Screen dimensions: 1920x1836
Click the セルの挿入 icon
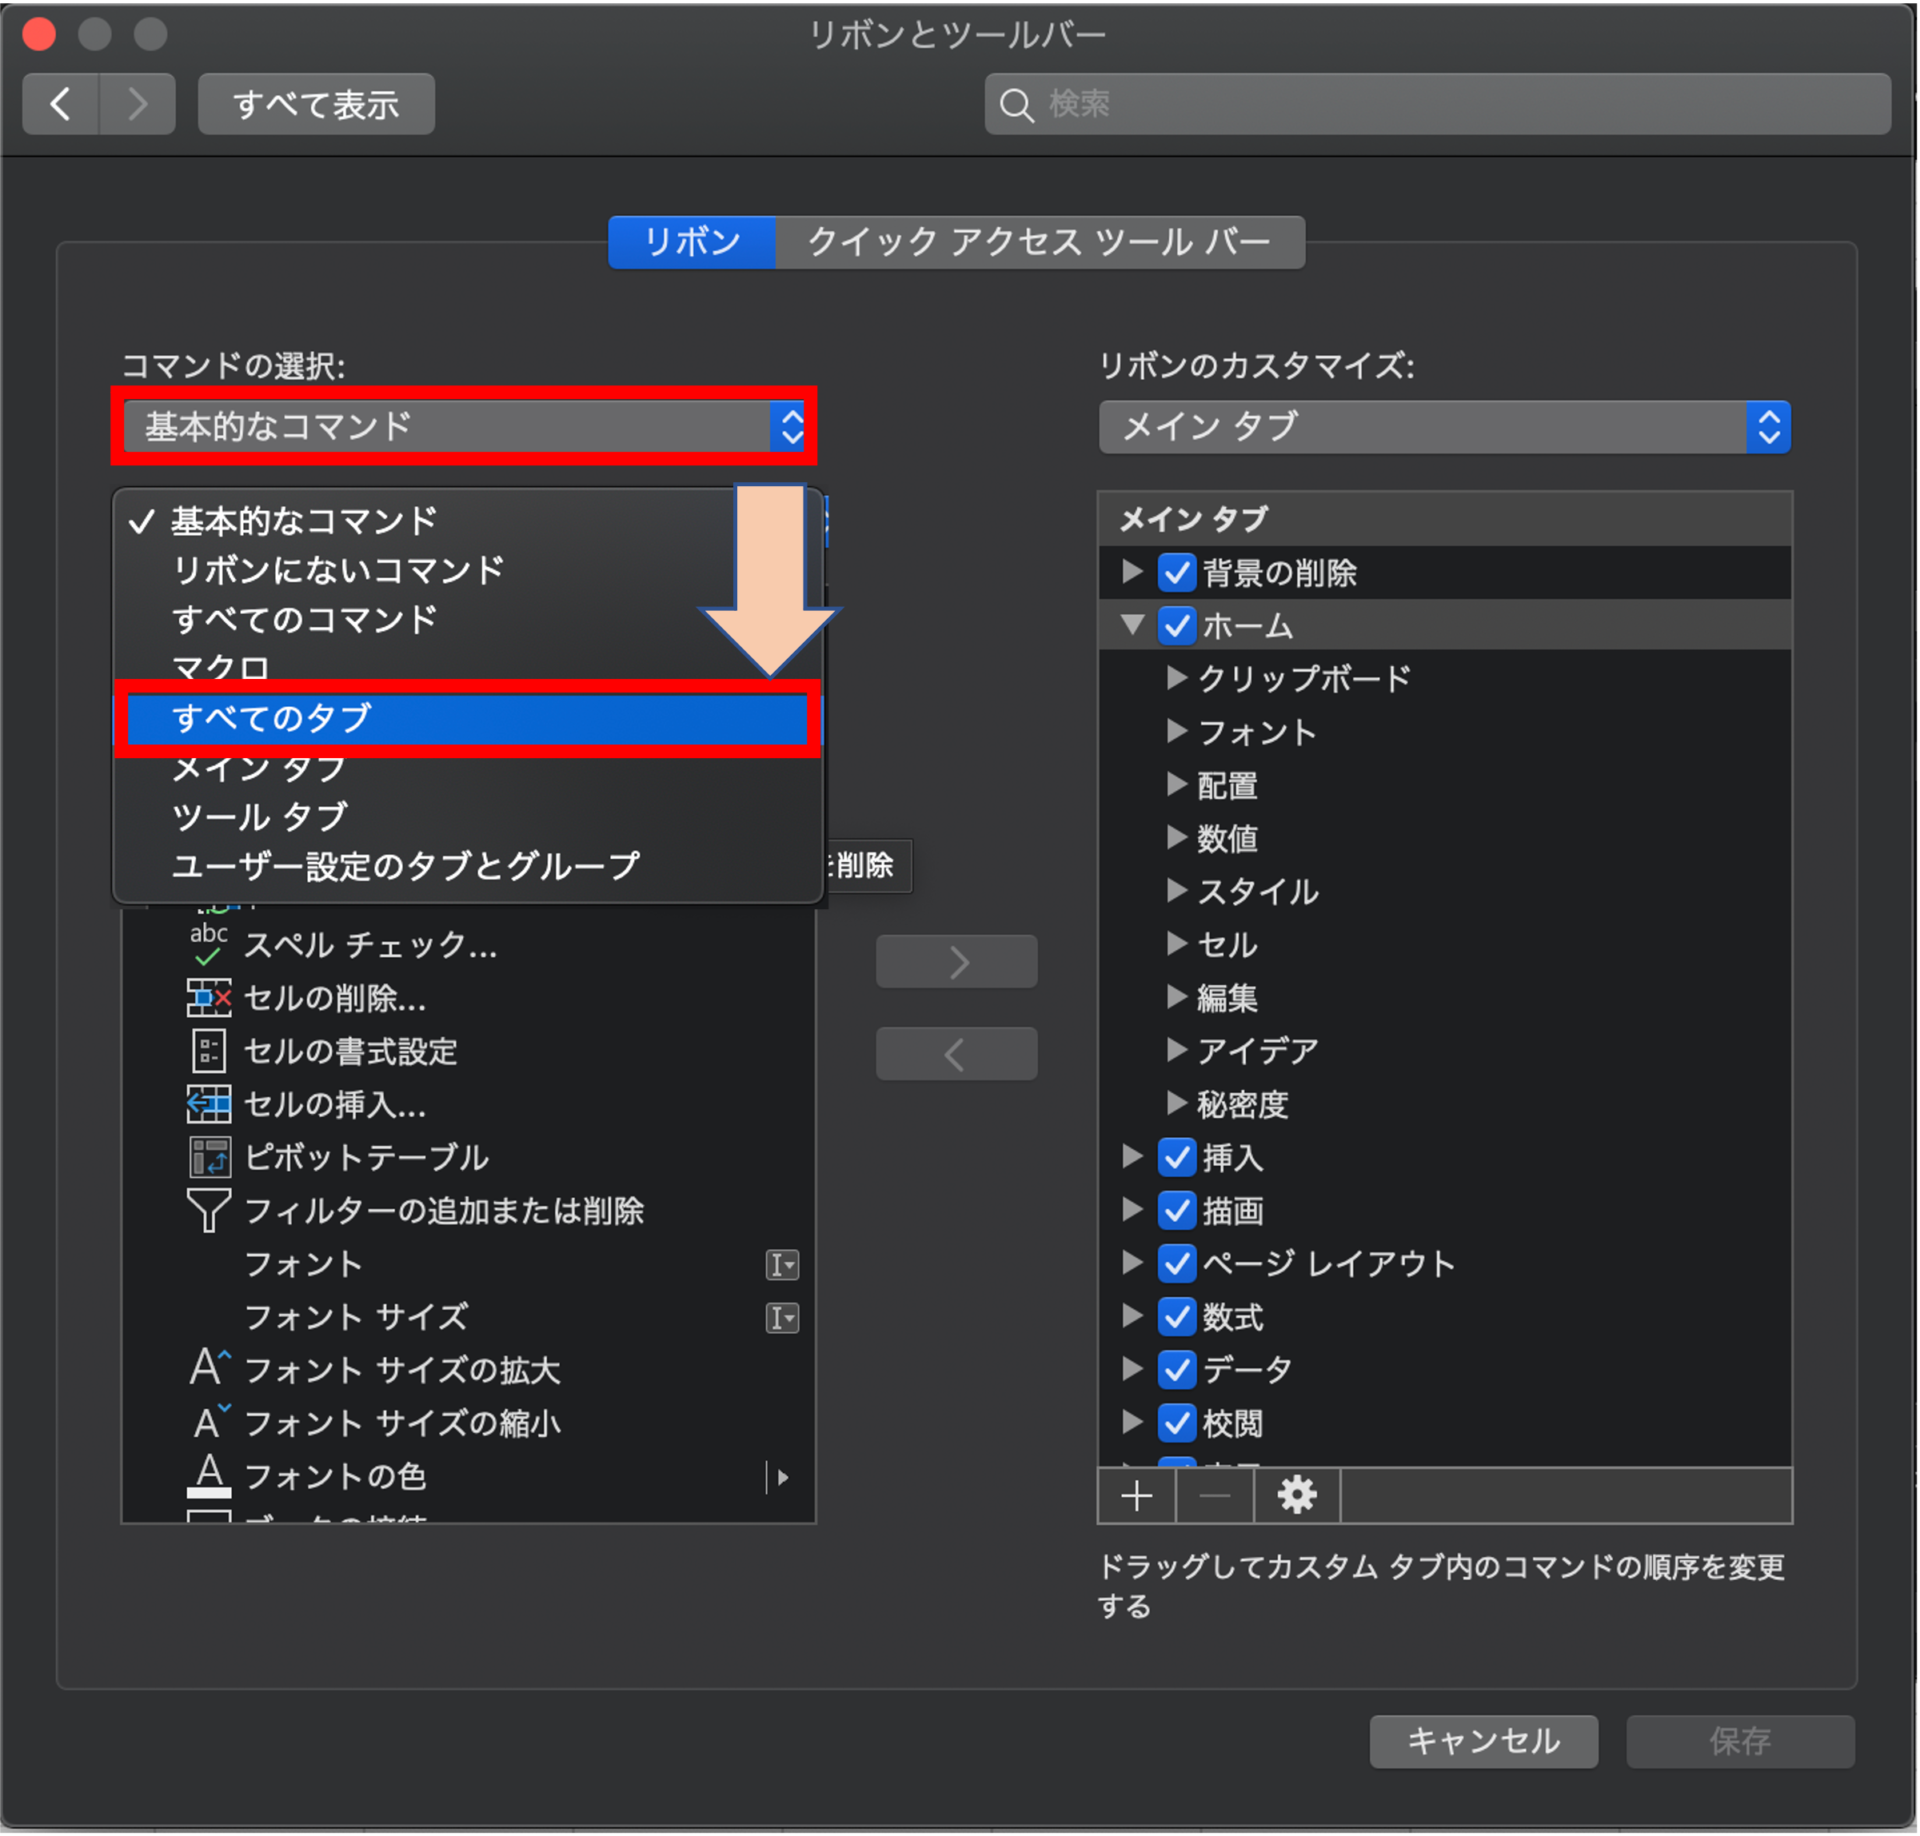(x=208, y=1105)
